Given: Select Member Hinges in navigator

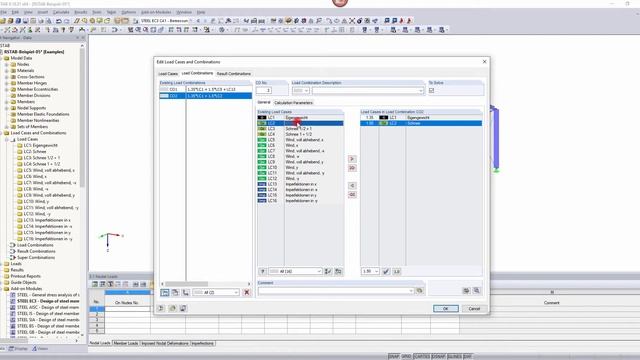Looking at the screenshot, I should click(32, 83).
